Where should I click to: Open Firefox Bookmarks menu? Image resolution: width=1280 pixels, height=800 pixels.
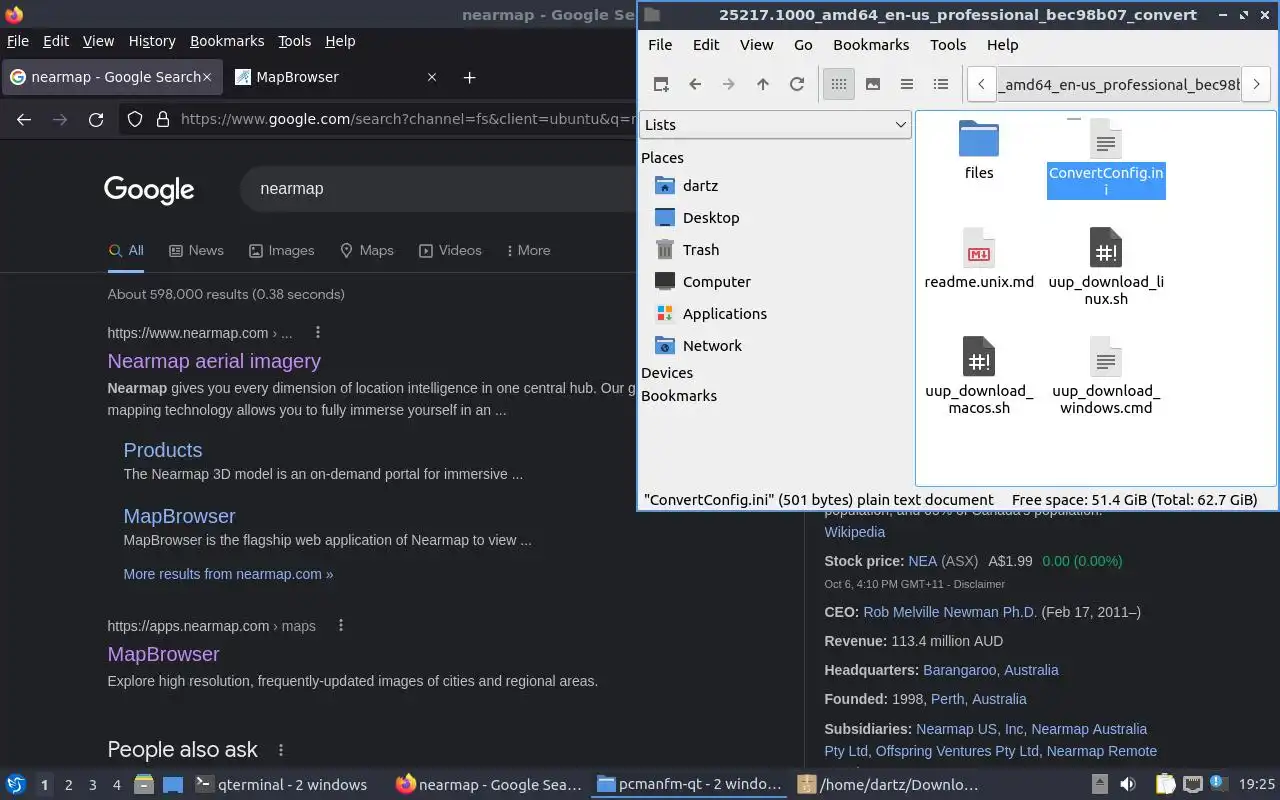pyautogui.click(x=227, y=41)
